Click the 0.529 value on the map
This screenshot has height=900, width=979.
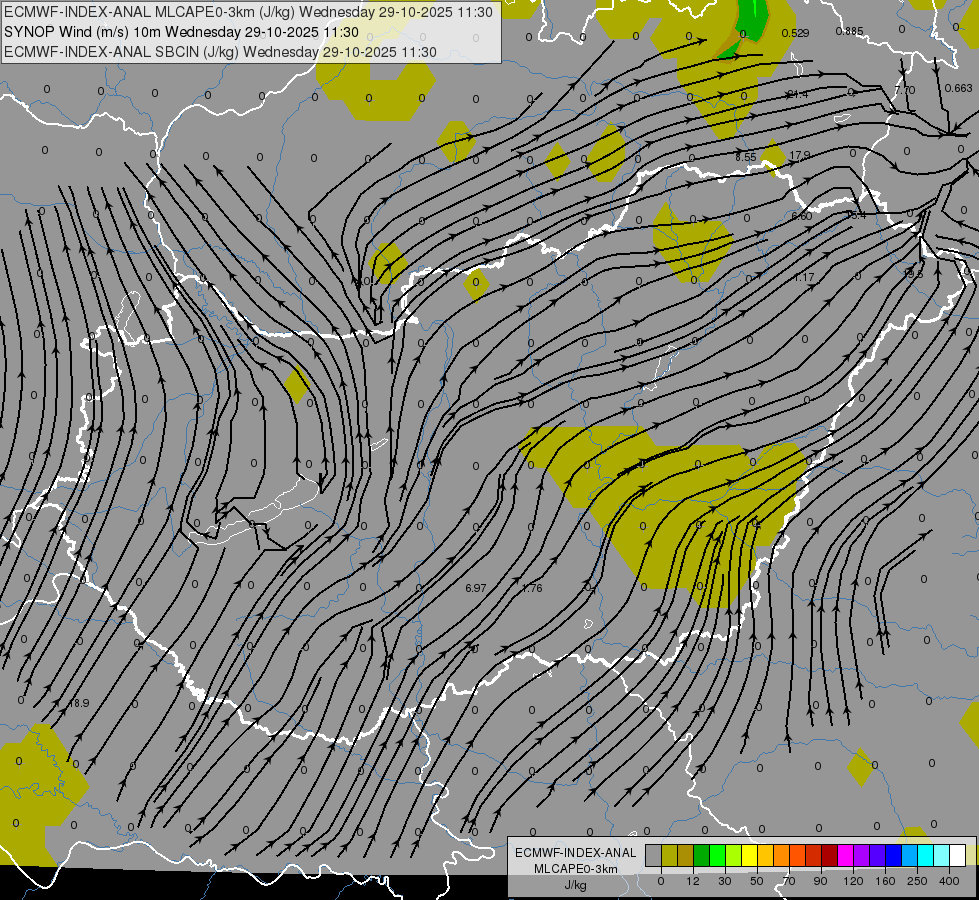pyautogui.click(x=795, y=33)
